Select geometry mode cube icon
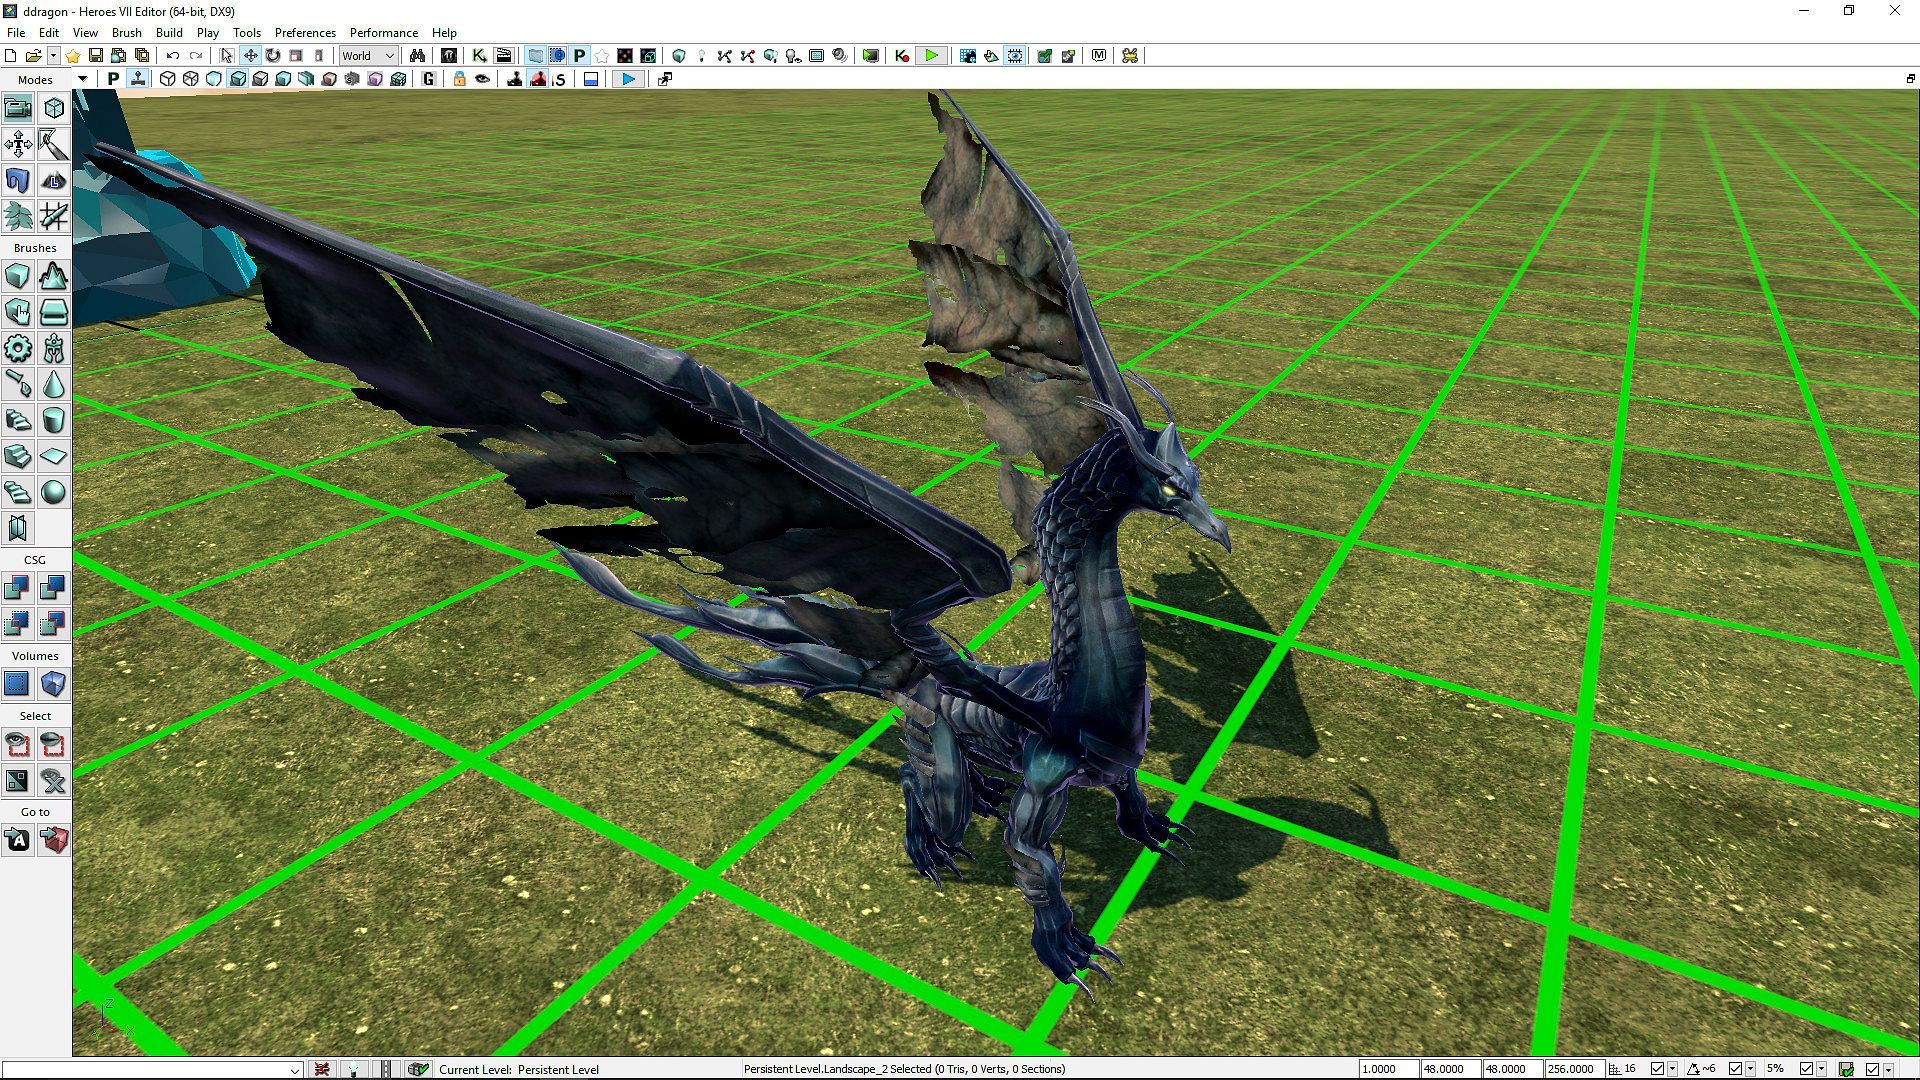Screen dimensions: 1920x1080 (54, 108)
